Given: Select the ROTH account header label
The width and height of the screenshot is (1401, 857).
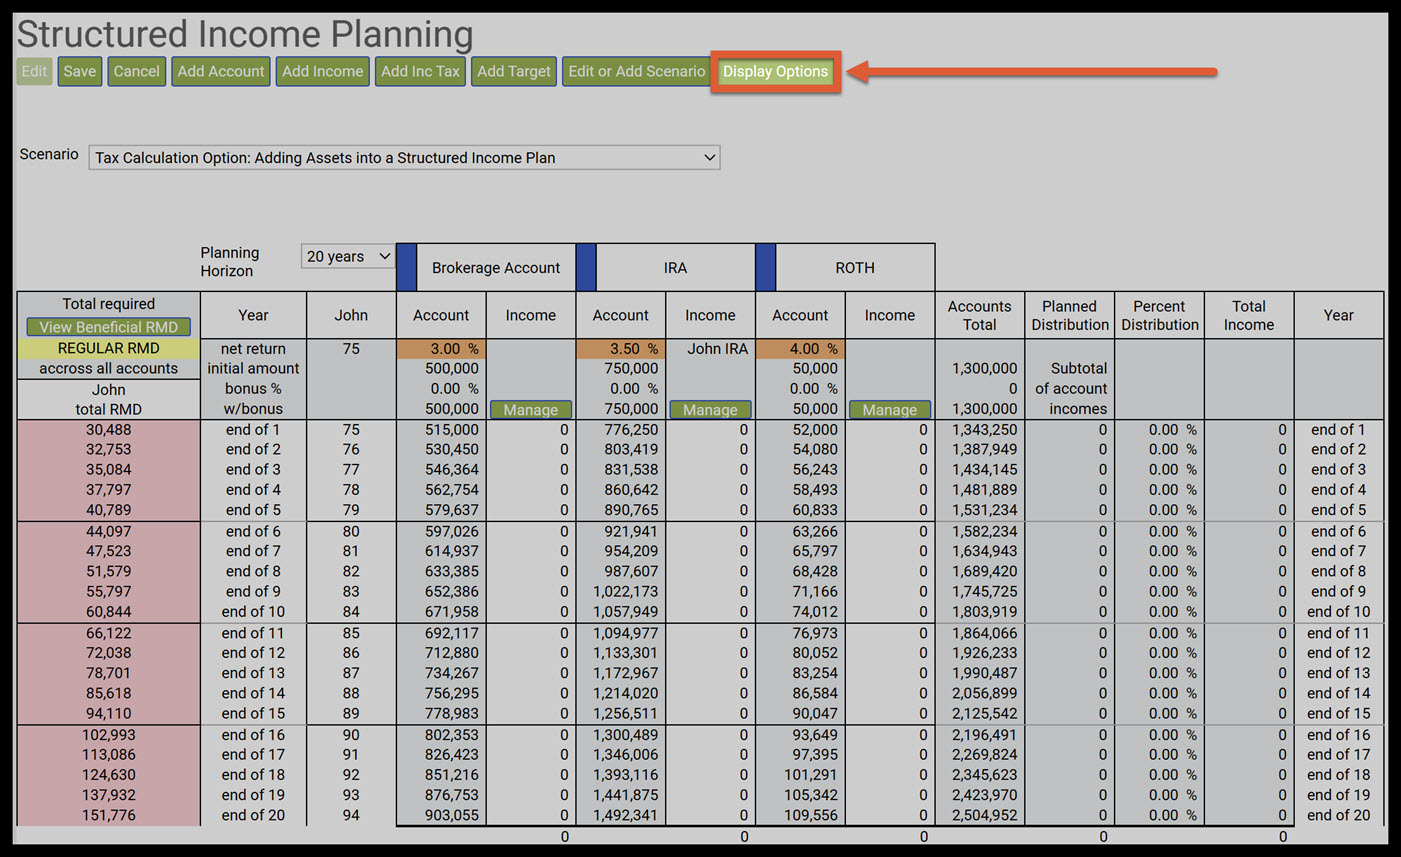Looking at the screenshot, I should [855, 268].
